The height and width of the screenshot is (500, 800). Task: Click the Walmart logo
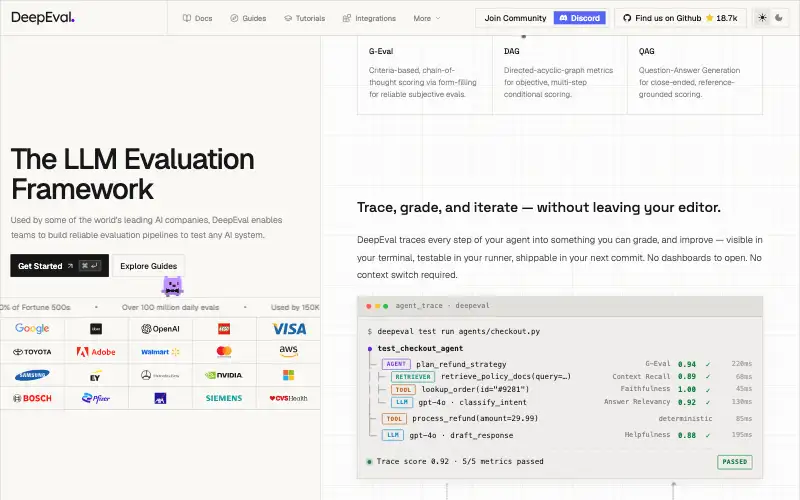(x=160, y=352)
